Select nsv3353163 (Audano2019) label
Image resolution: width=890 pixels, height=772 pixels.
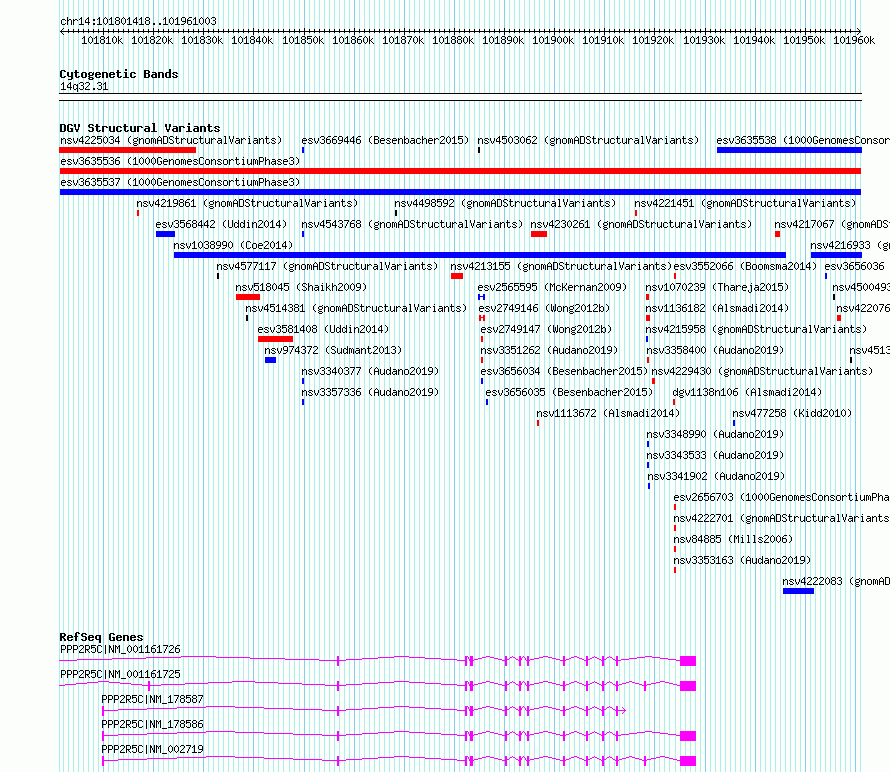[742, 560]
